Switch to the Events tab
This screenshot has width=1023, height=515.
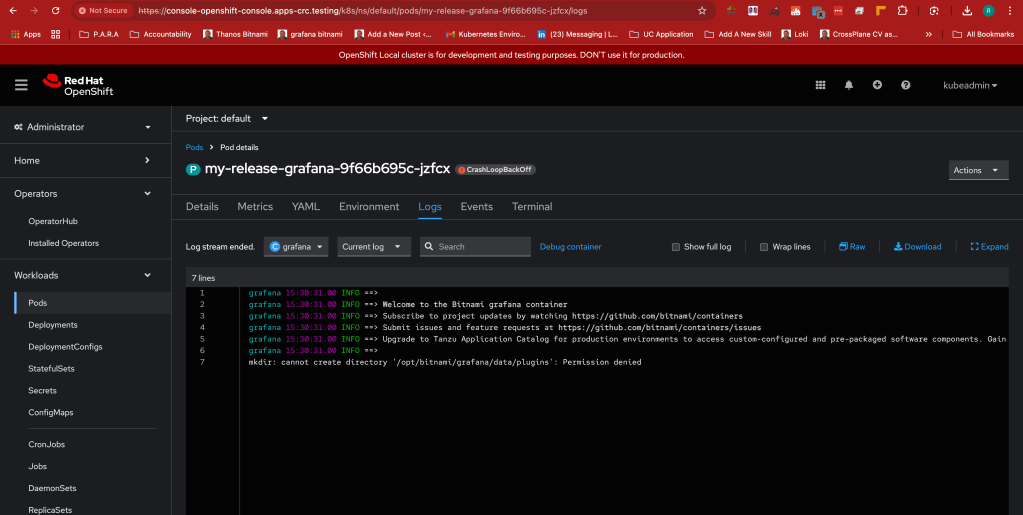pos(477,206)
